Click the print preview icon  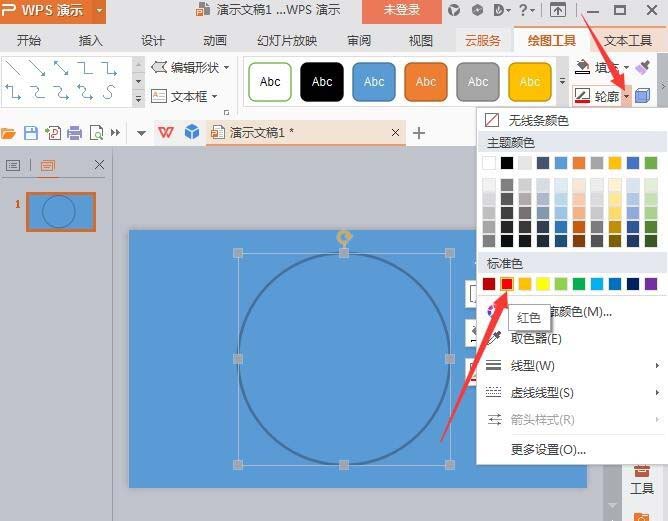point(97,133)
